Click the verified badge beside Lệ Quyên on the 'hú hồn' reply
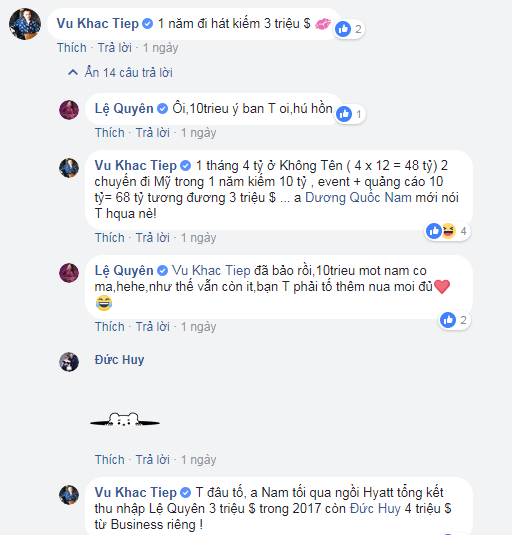This screenshot has width=512, height=535. click(162, 109)
